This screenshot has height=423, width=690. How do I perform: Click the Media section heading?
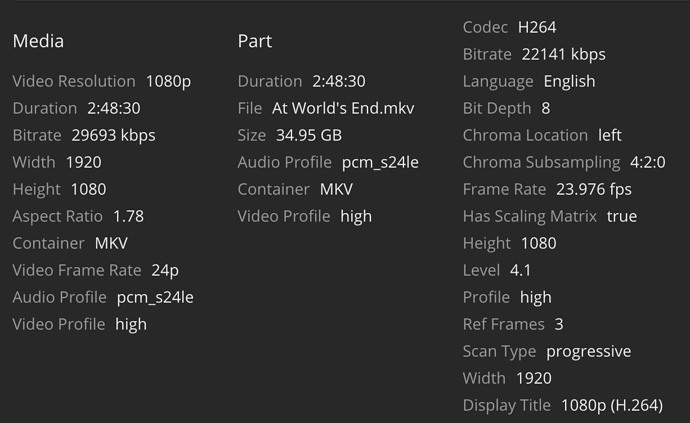[38, 41]
